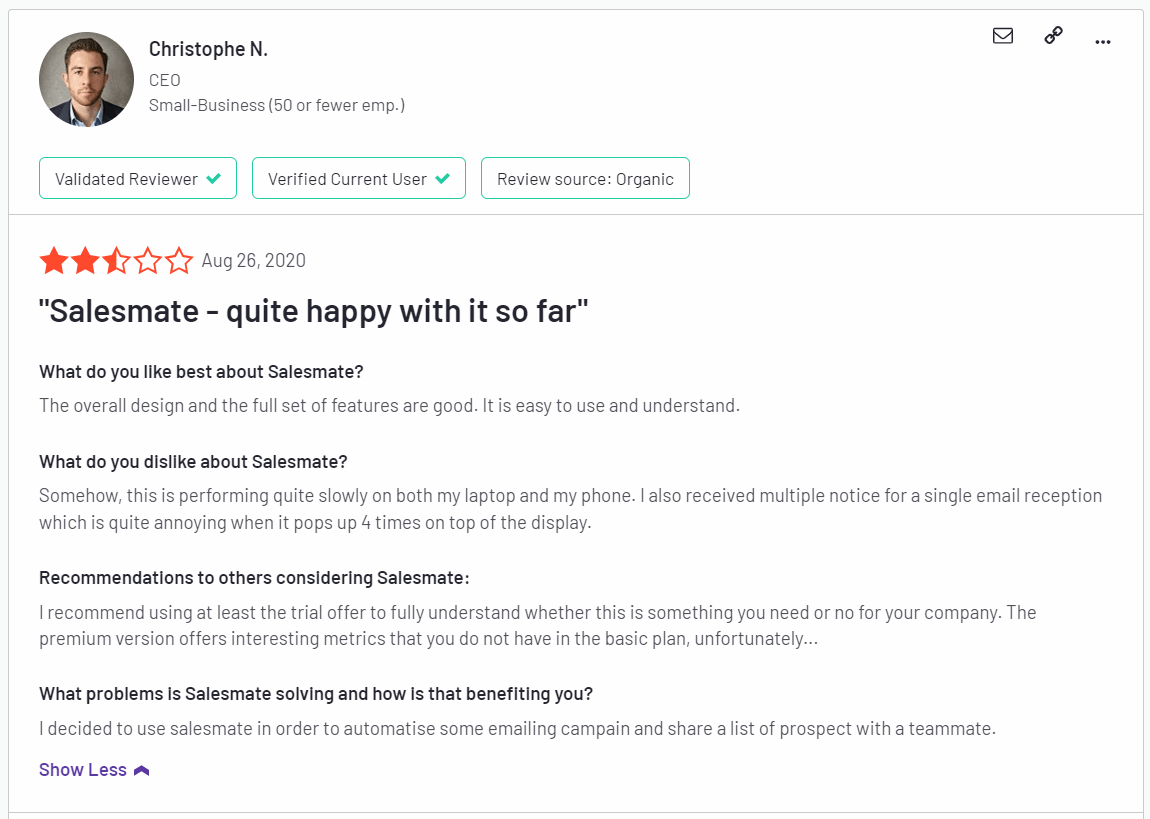Click the Review source: Organic badge
Screen dimensions: 1150x819
pos(585,178)
